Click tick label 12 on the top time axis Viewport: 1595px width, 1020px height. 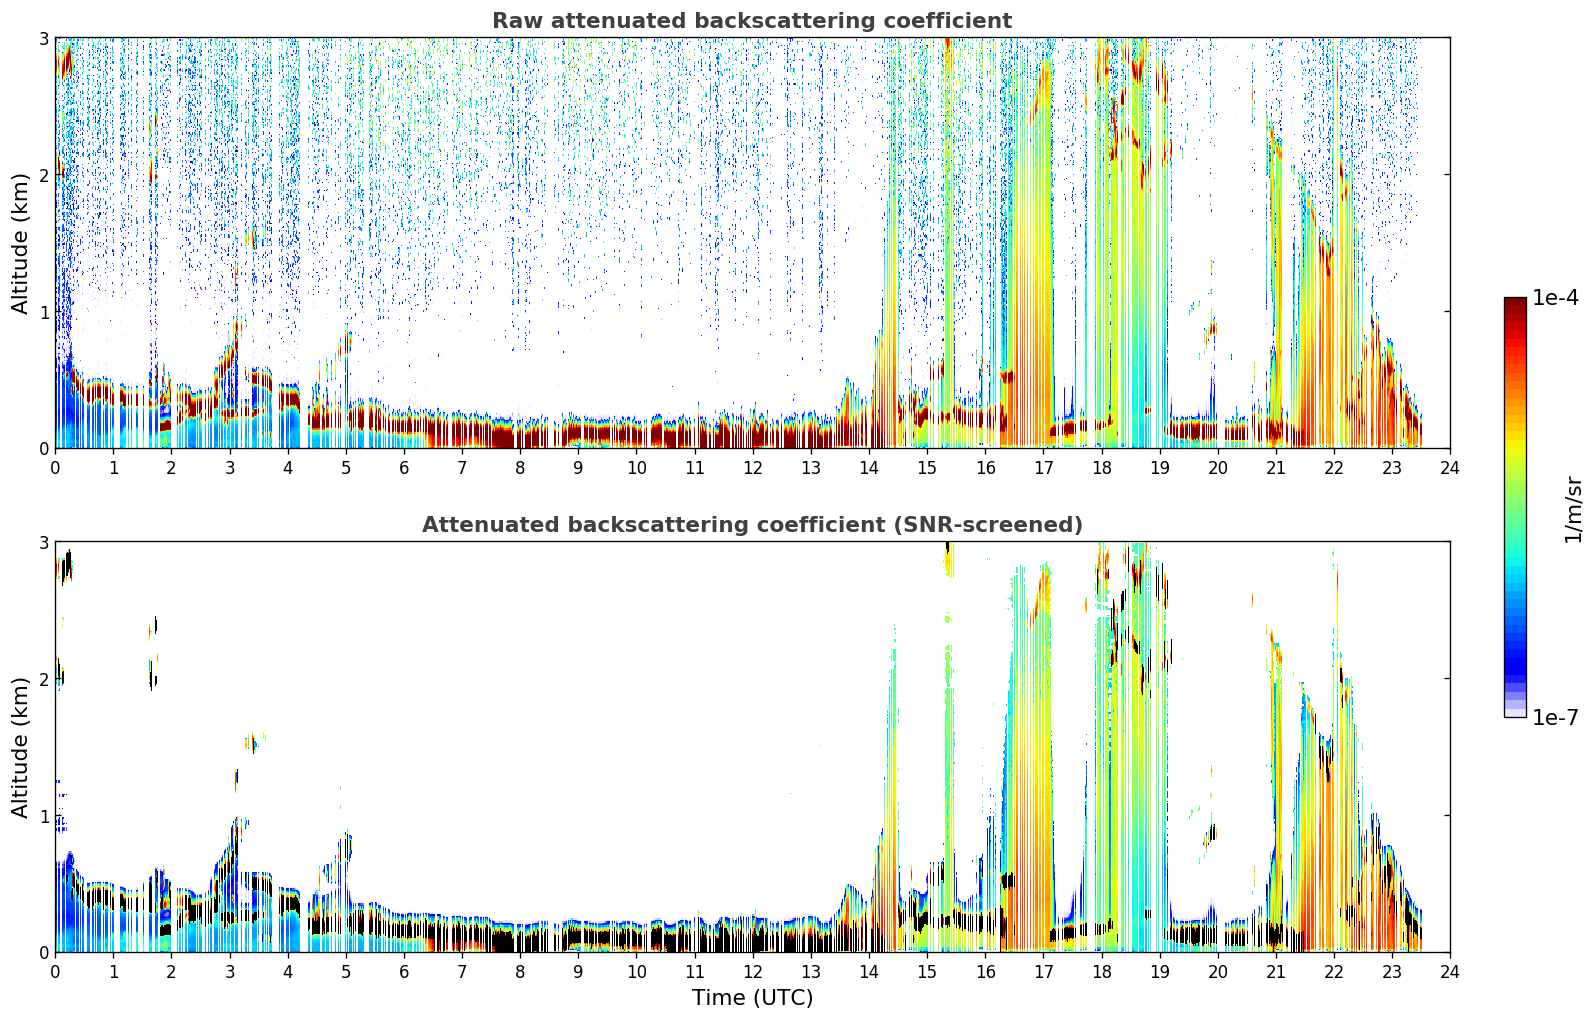pos(752,468)
